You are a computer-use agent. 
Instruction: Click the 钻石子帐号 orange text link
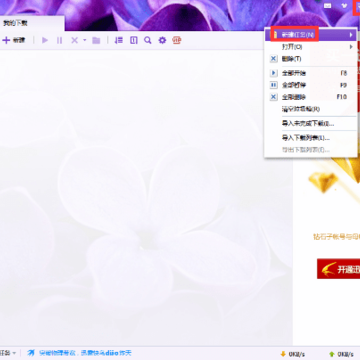336,237
